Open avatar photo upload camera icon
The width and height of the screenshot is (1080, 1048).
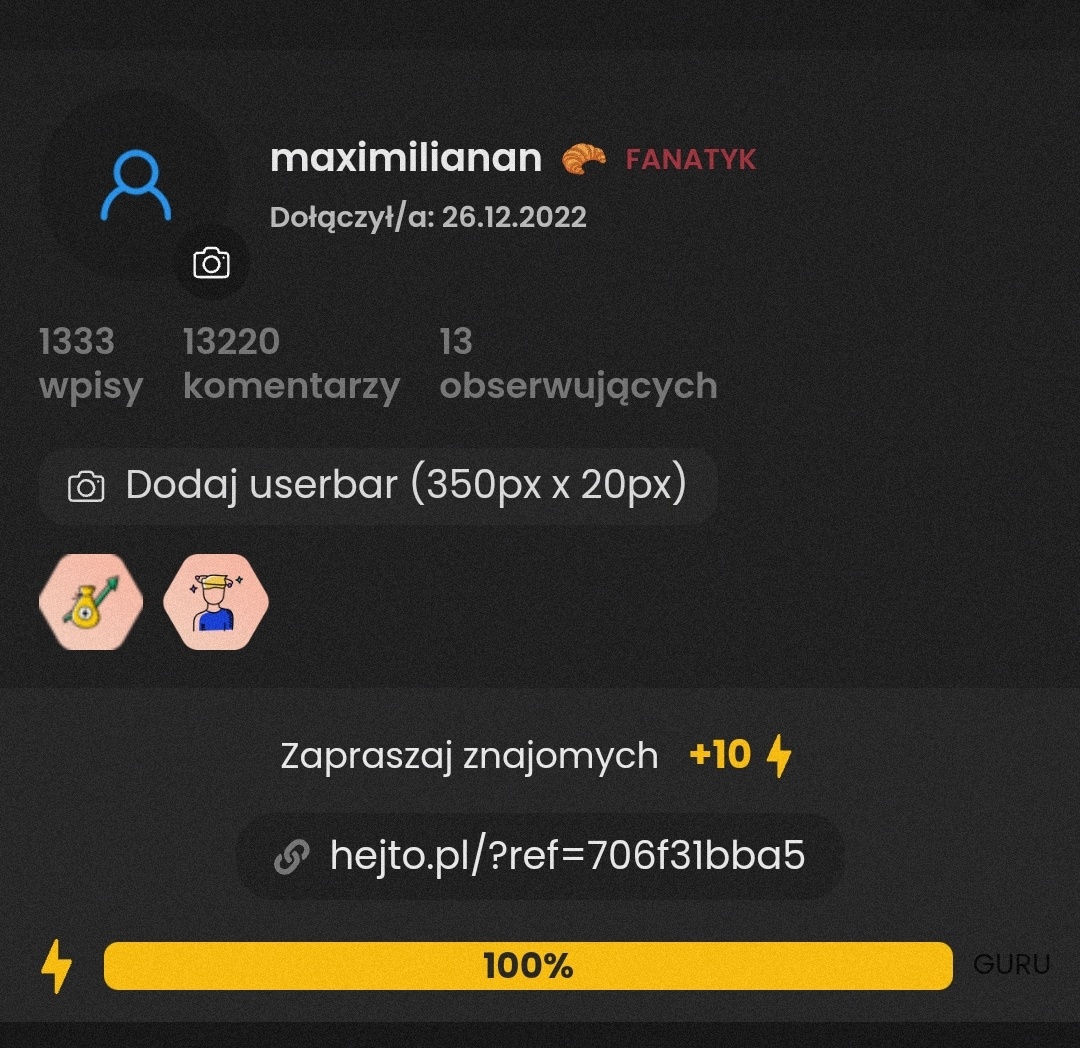click(211, 263)
